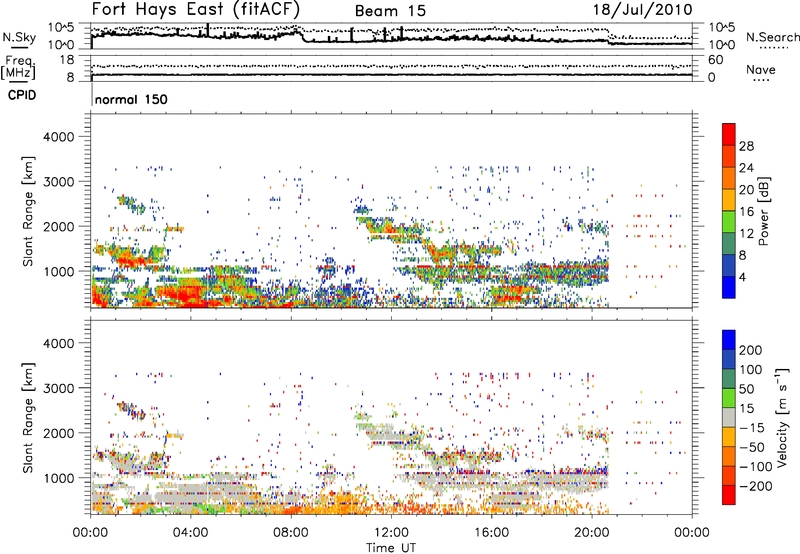Click the date "18/Jul/2010"
The image size is (800, 554).
pos(643,10)
